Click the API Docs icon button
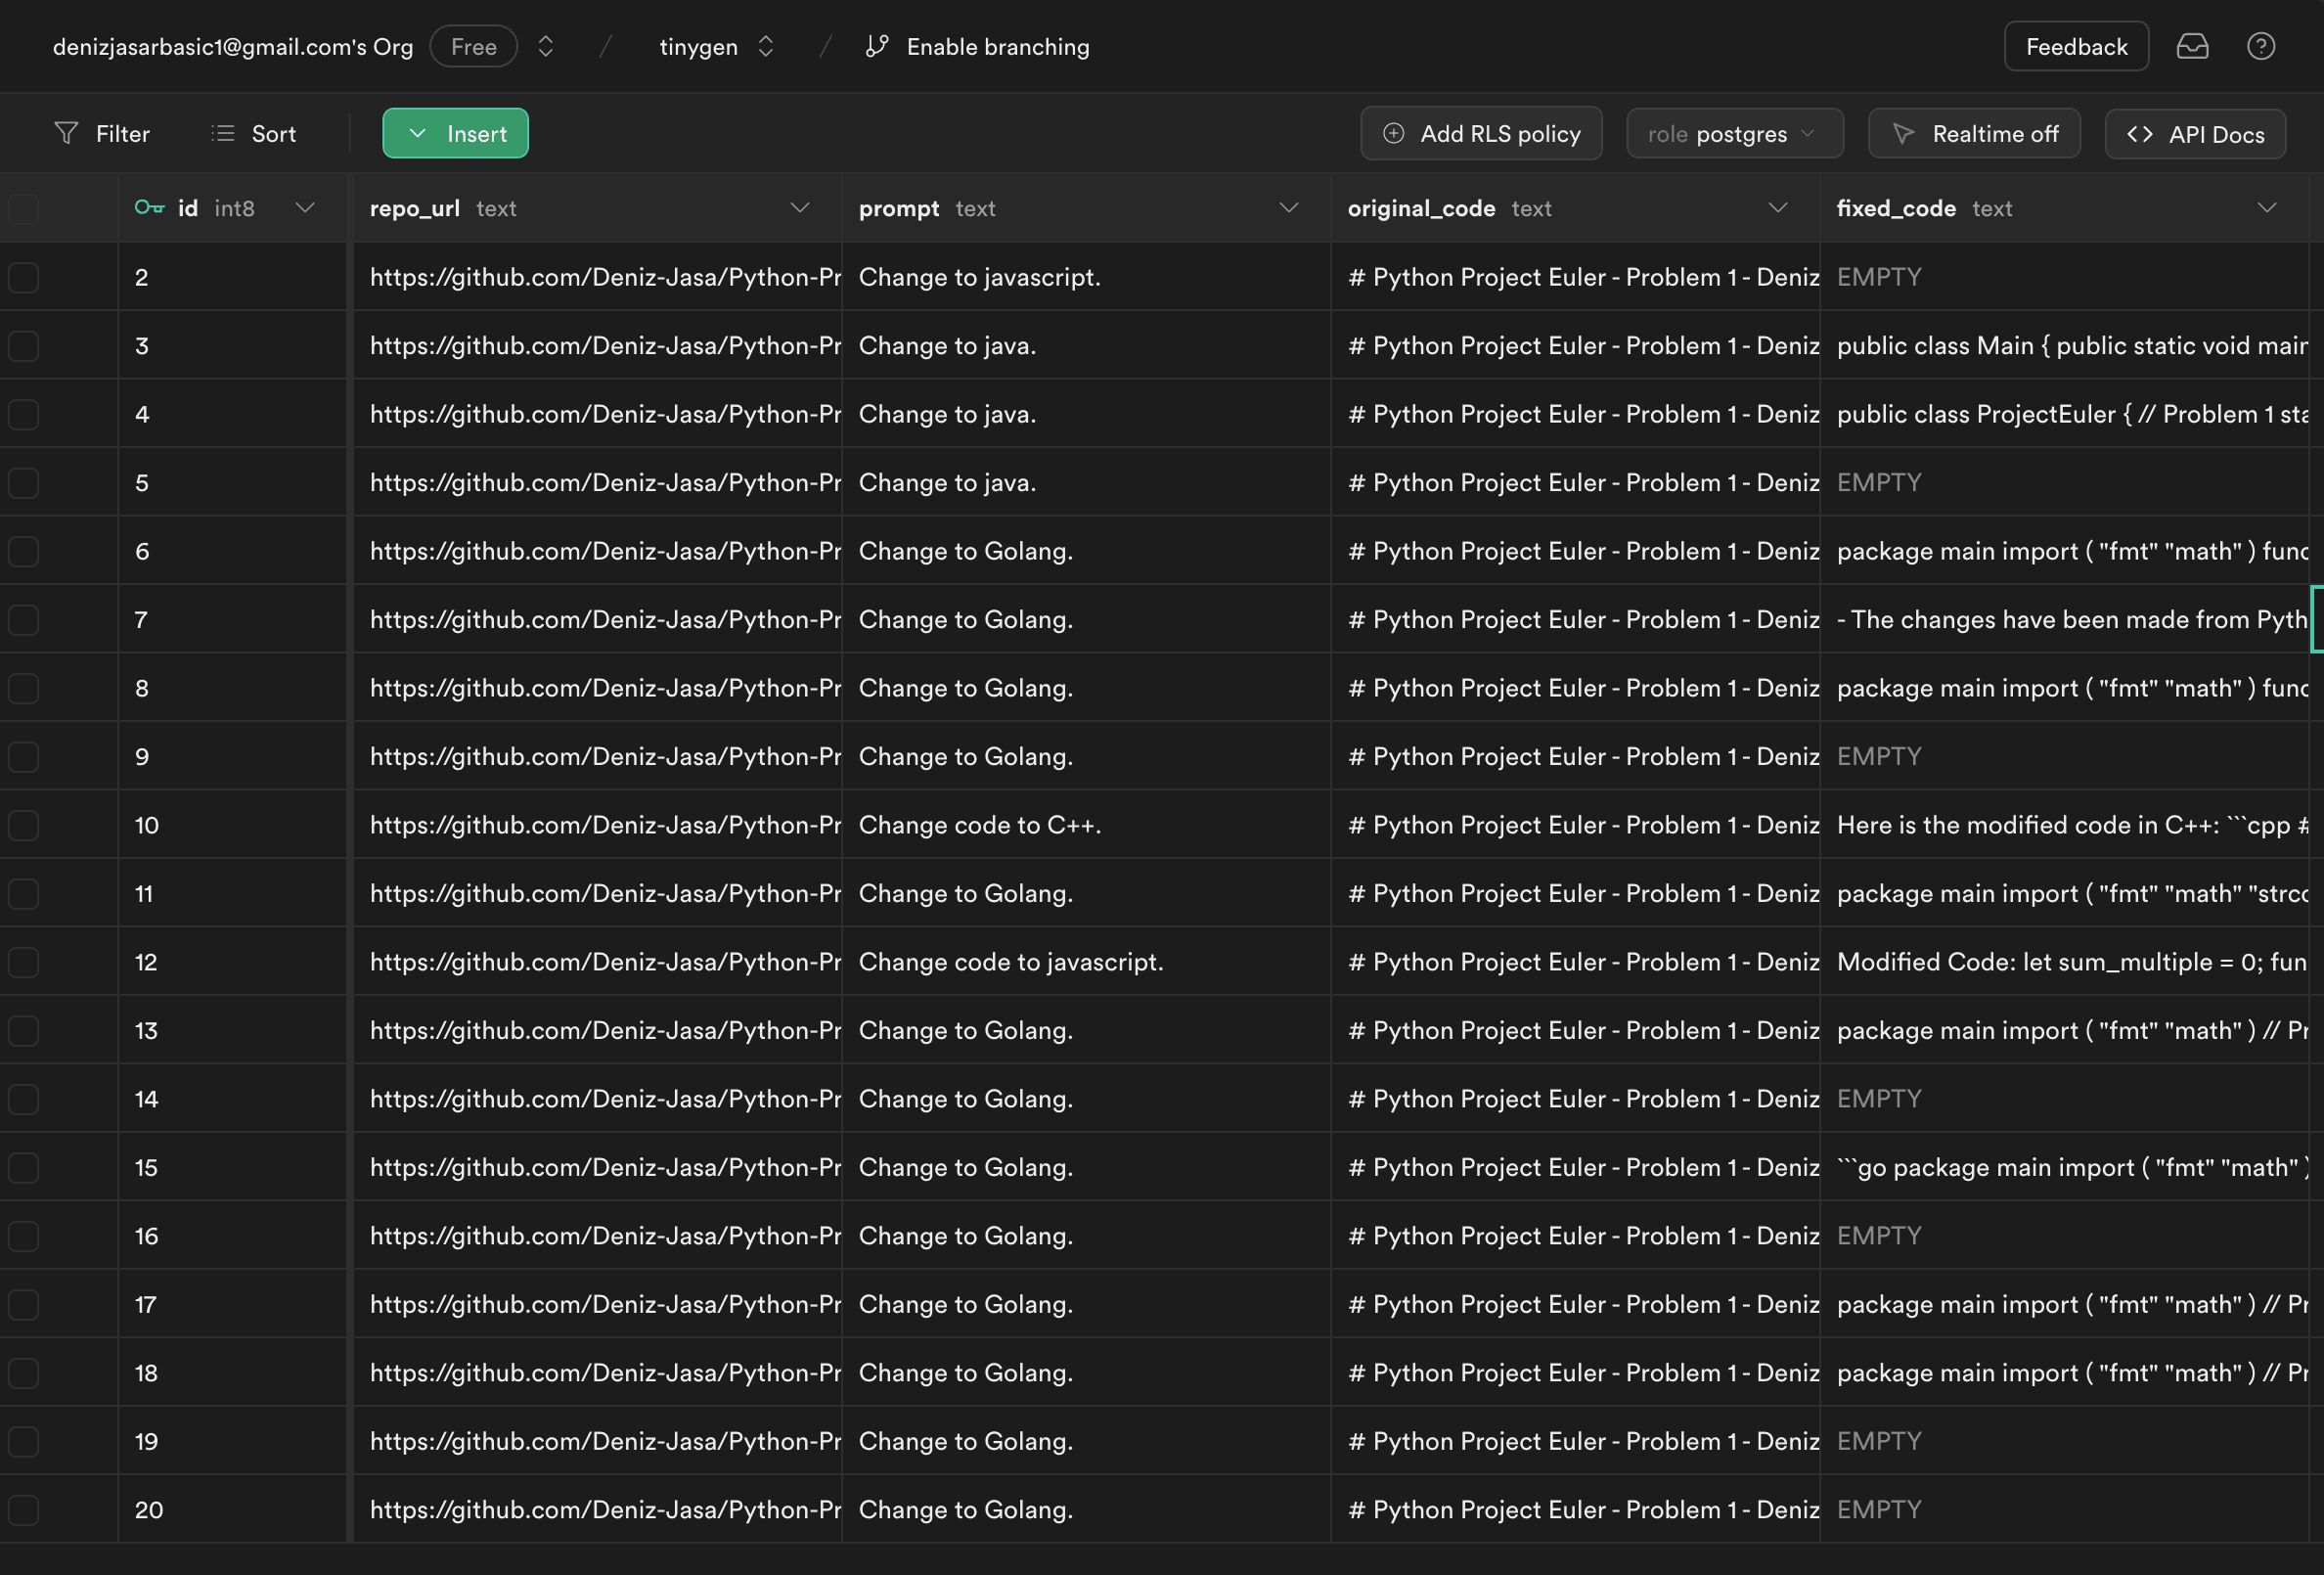The image size is (2324, 1575). point(2196,134)
